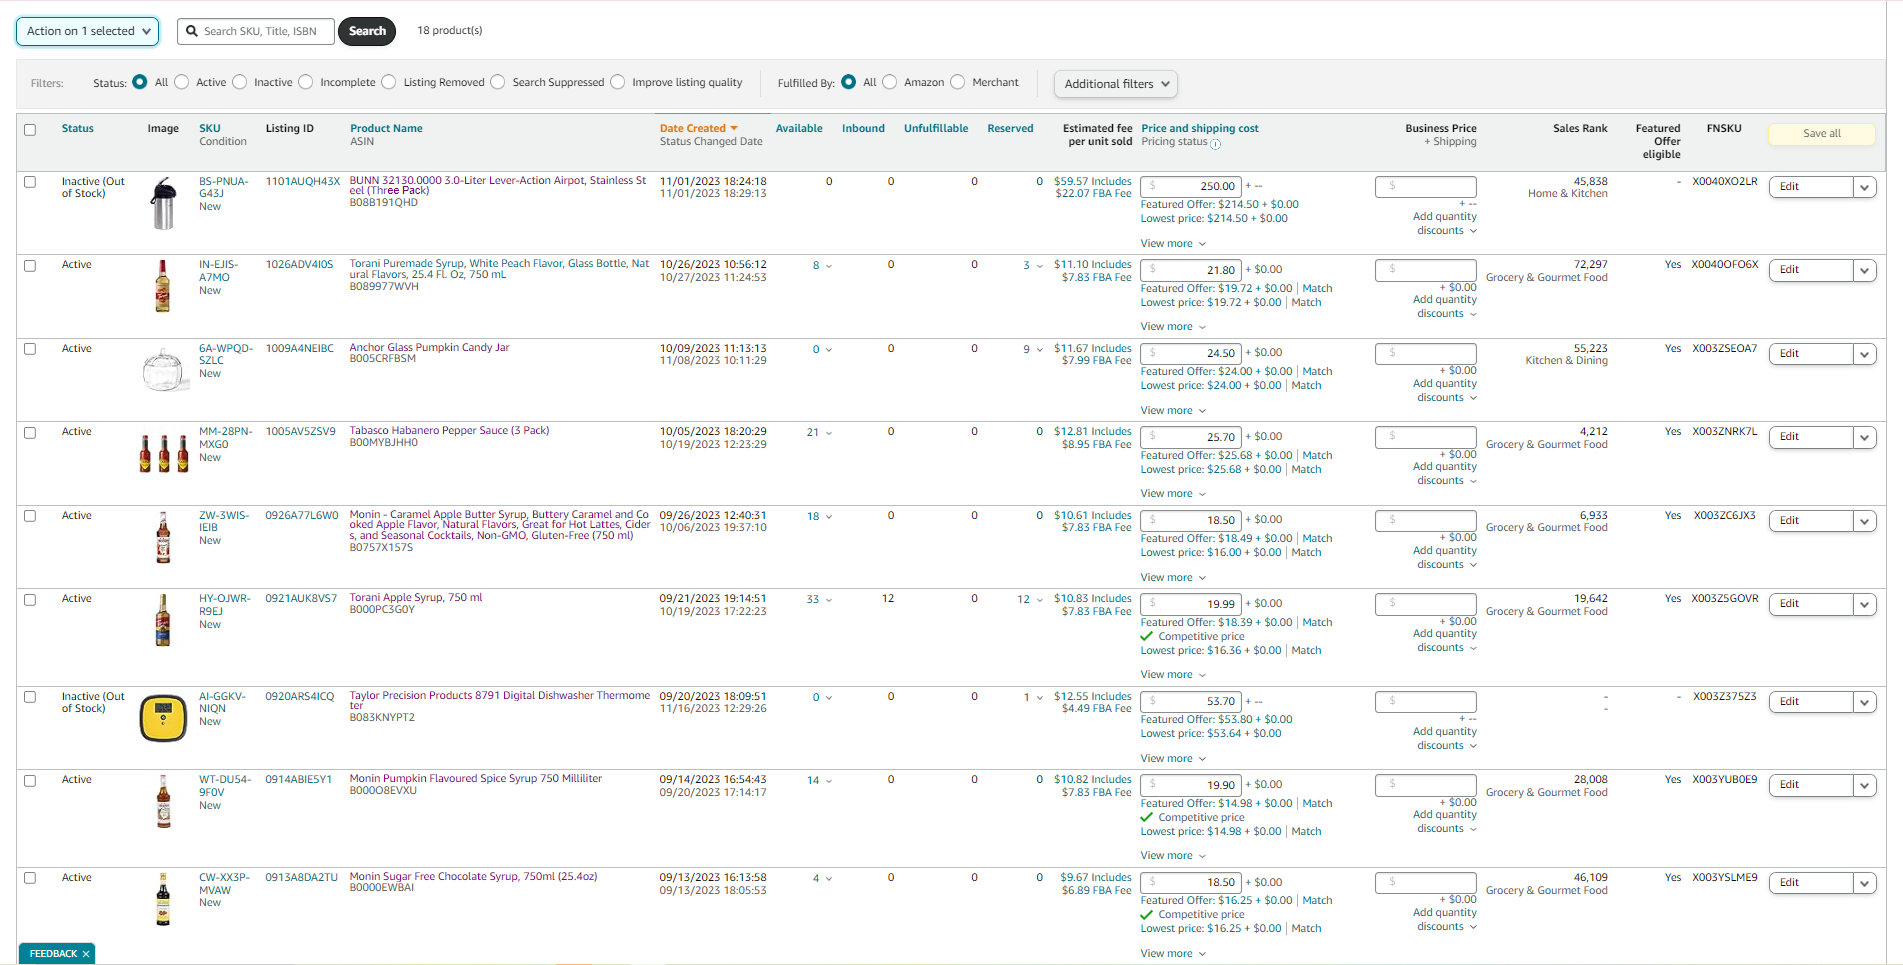The height and width of the screenshot is (965, 1903).
Task: Filter Fulfilled By Amazon
Action: (890, 82)
